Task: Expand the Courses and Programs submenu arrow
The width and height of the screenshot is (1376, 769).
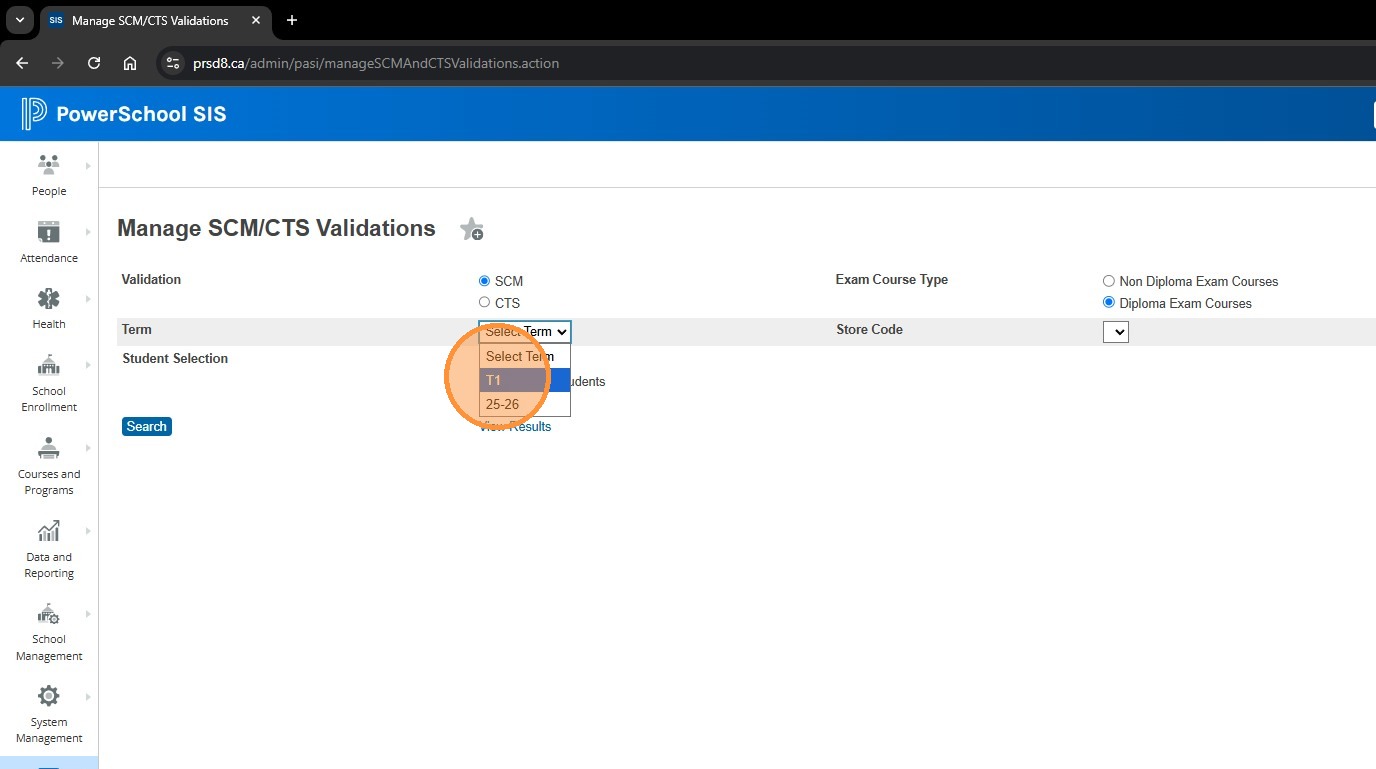Action: tap(88, 448)
